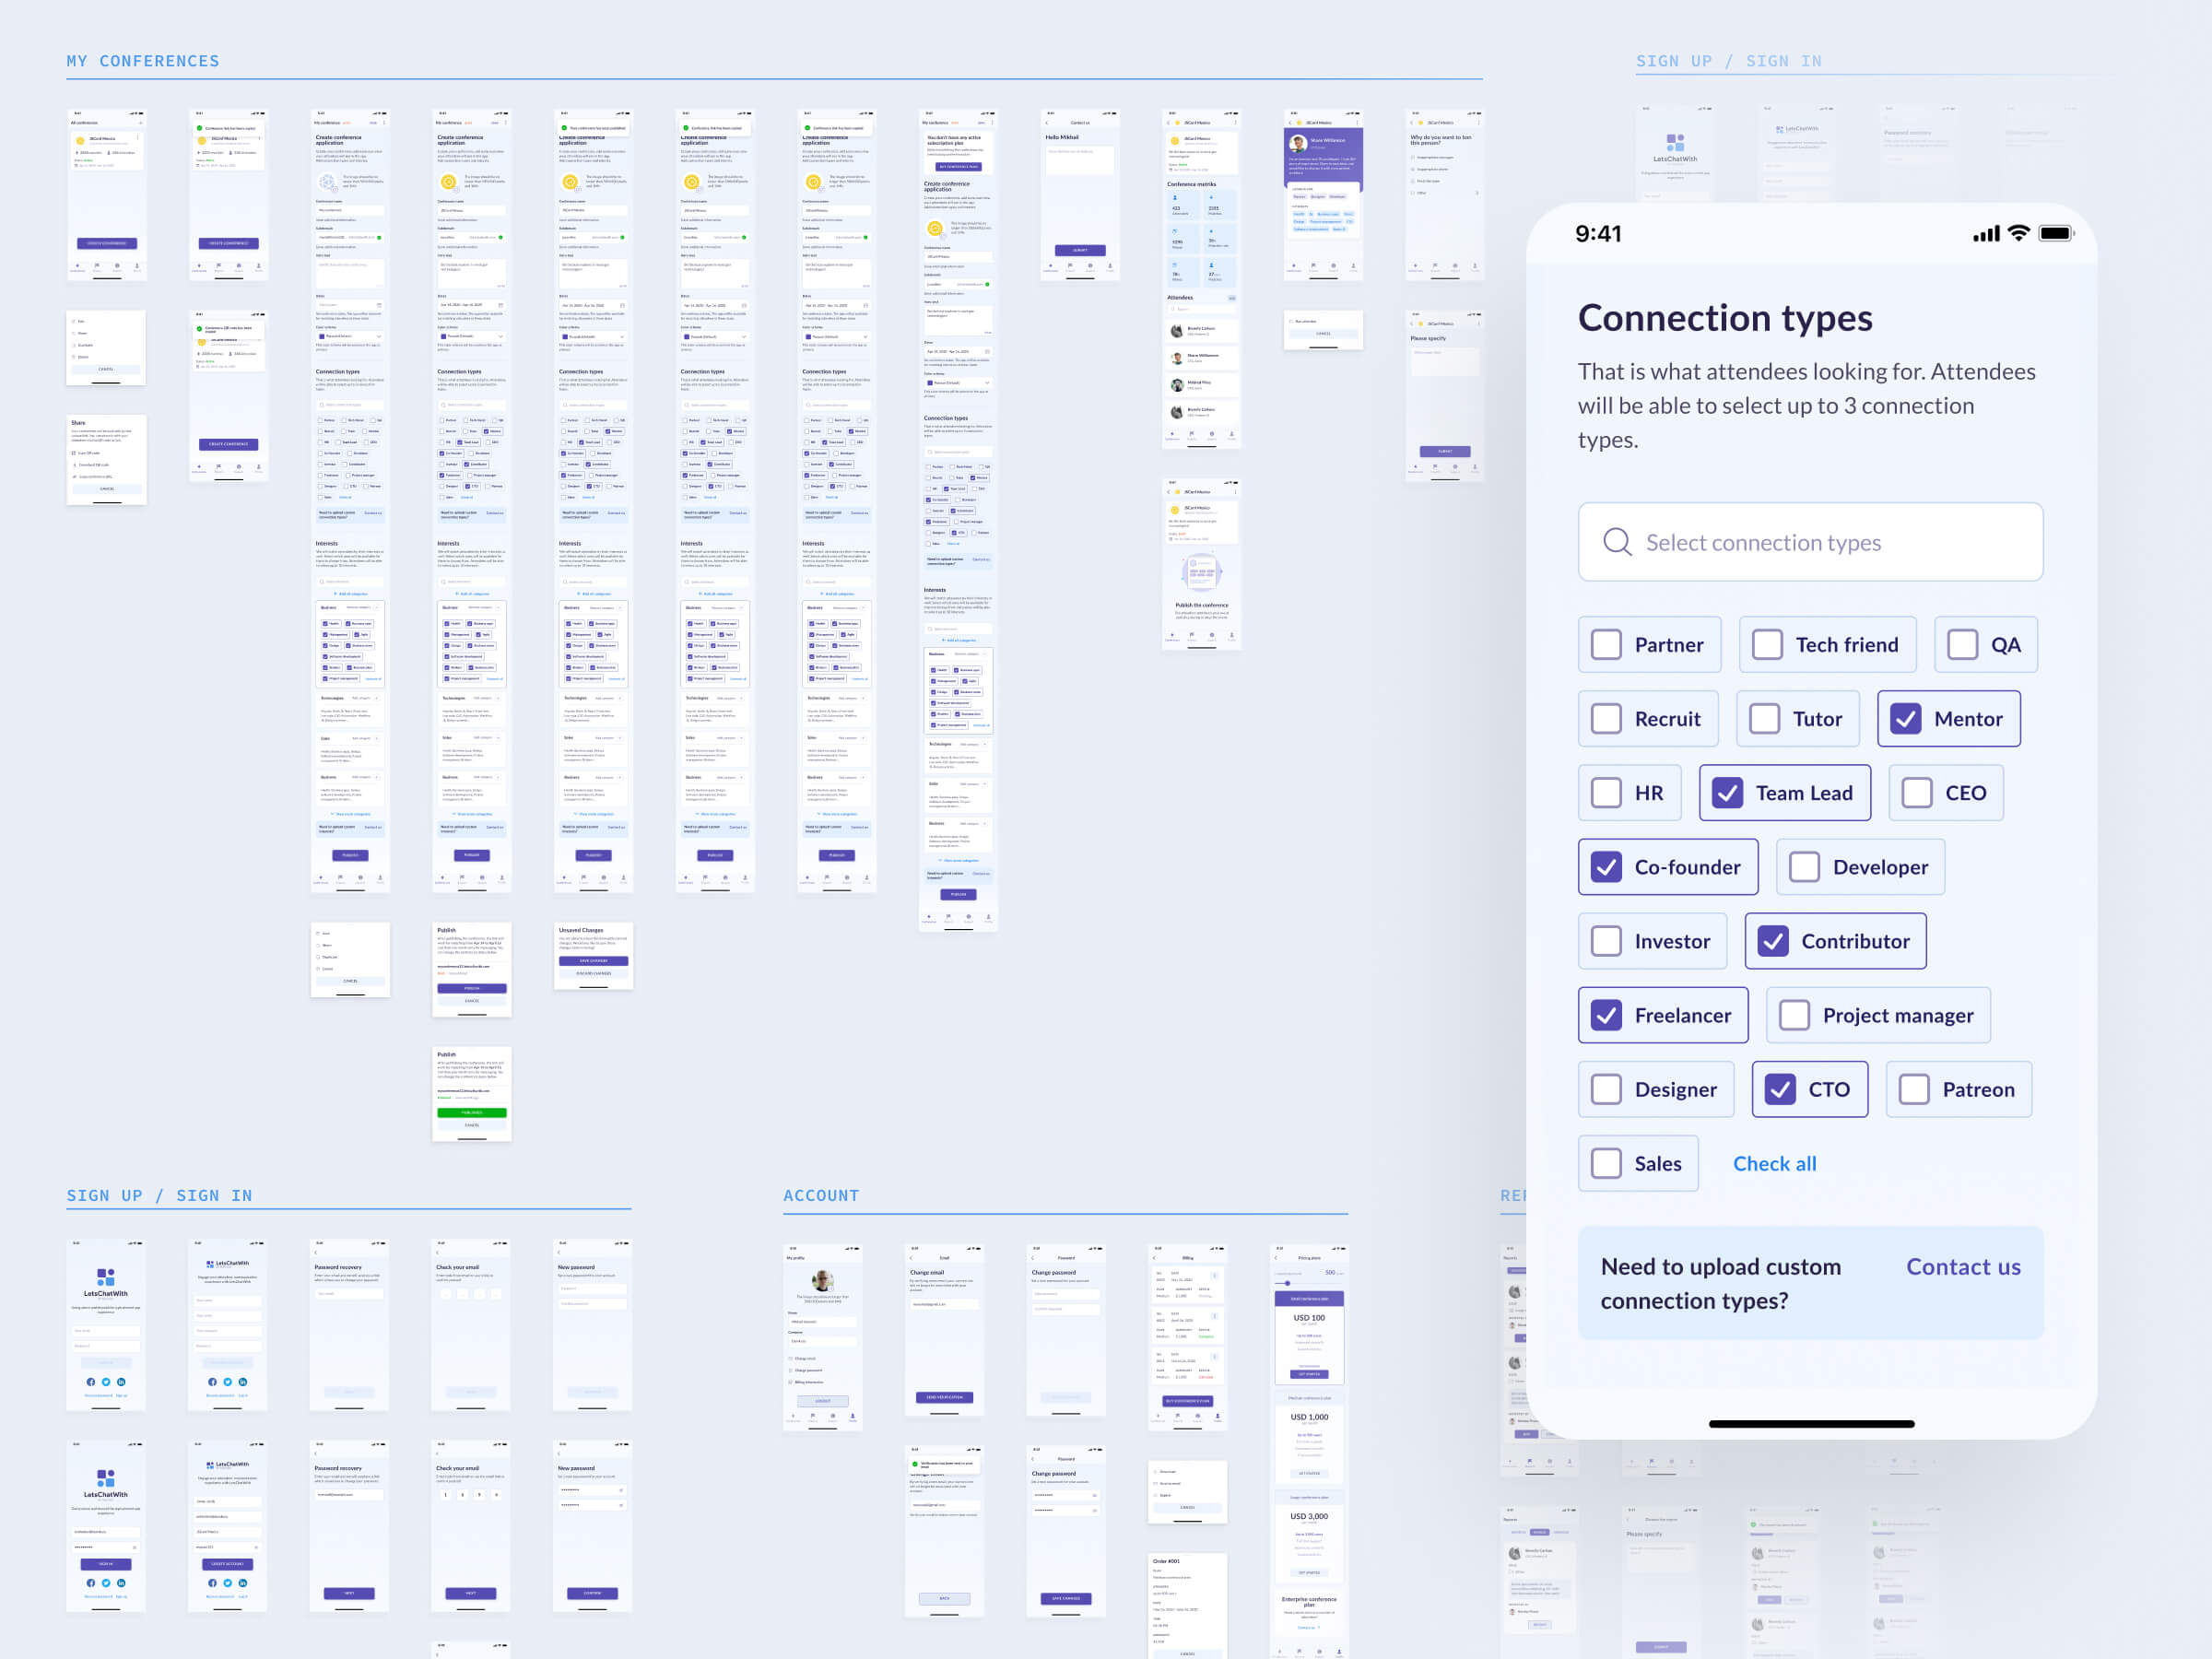Select the ACCOUNT section heading
The width and height of the screenshot is (2212, 1659).
(x=821, y=1195)
